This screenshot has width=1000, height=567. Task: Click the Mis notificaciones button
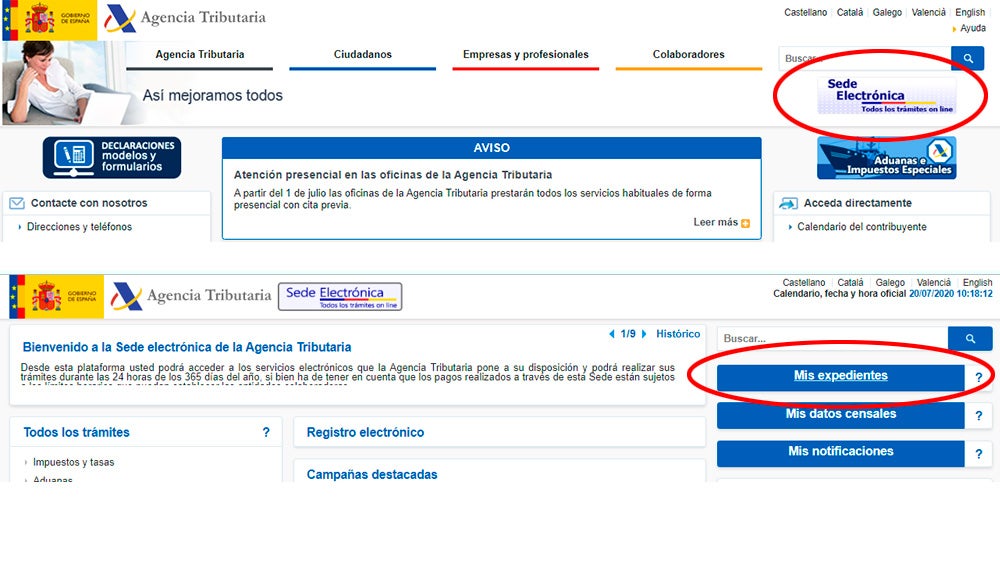click(841, 453)
